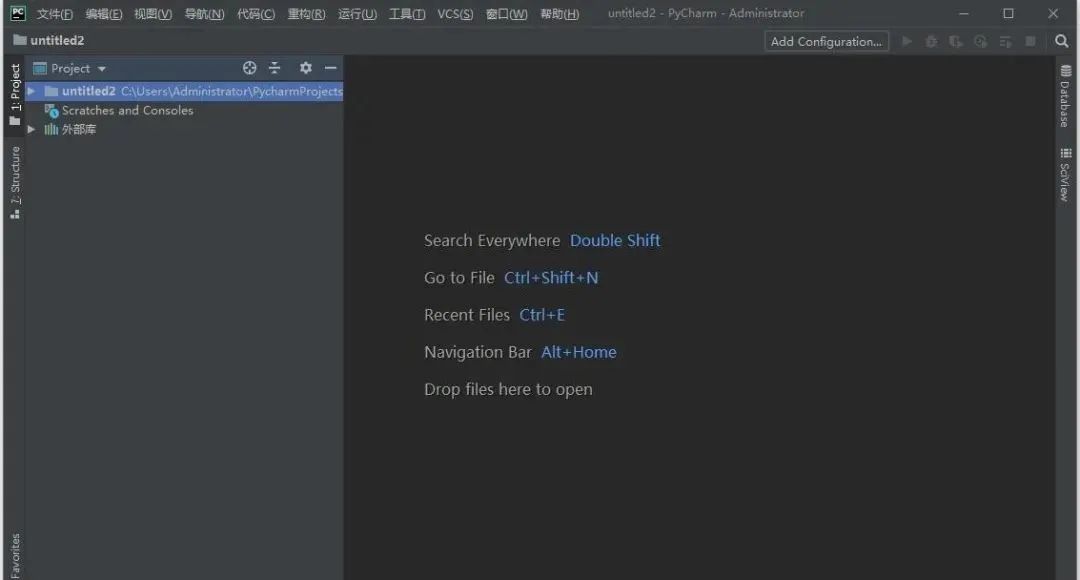This screenshot has width=1080, height=580.
Task: Click the Add Configuration button
Action: point(826,41)
